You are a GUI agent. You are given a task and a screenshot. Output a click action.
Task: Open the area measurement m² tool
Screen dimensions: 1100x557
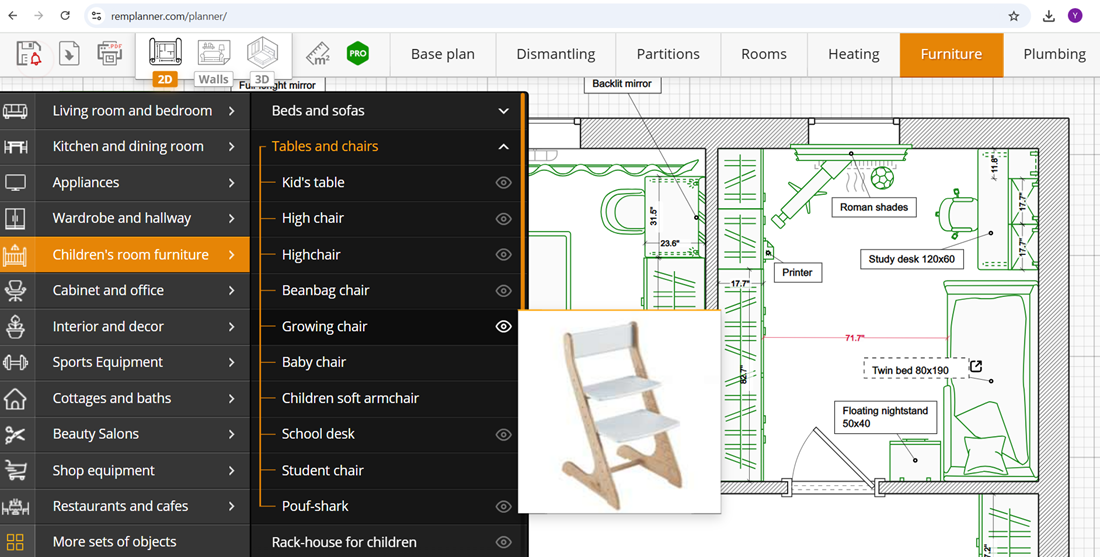(318, 53)
